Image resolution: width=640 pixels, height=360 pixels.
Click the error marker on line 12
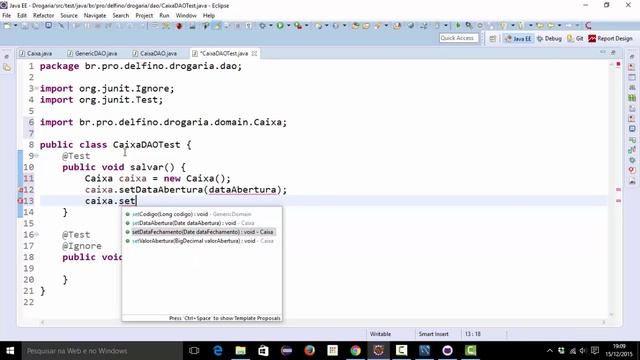pyautogui.click(x=20, y=189)
